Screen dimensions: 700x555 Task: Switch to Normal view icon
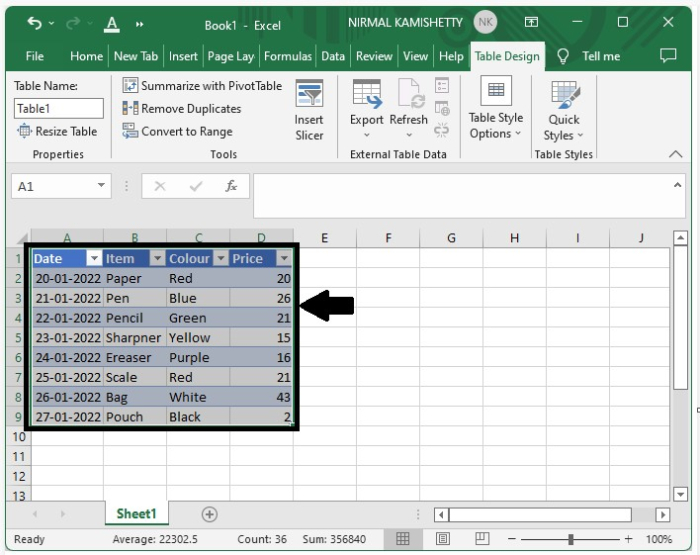(402, 539)
